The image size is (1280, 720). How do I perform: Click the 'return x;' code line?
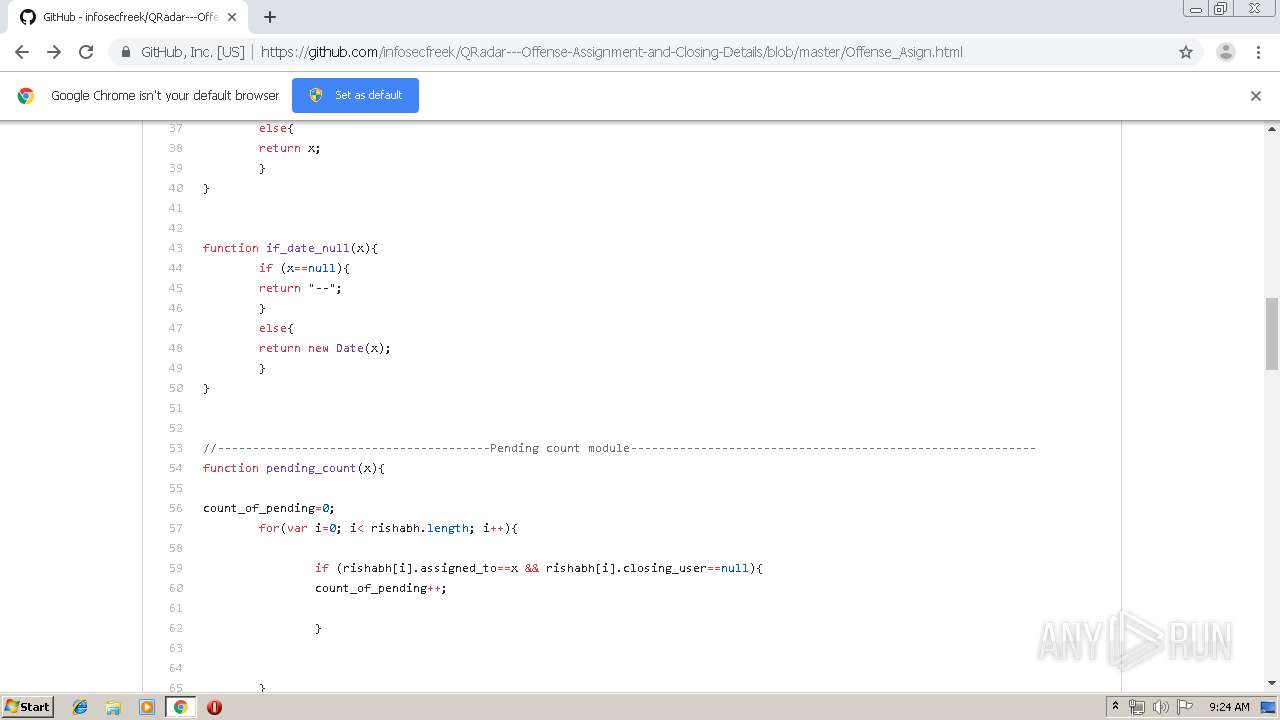coord(290,148)
